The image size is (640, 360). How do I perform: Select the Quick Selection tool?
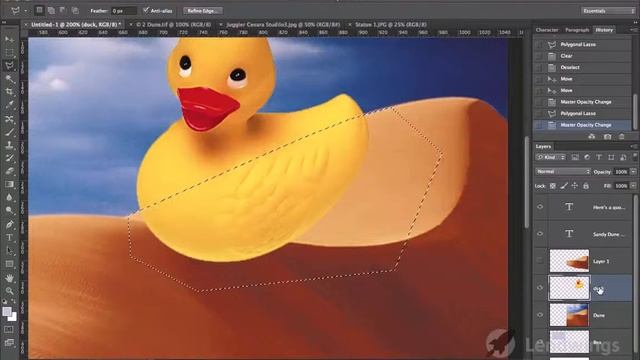(9, 79)
